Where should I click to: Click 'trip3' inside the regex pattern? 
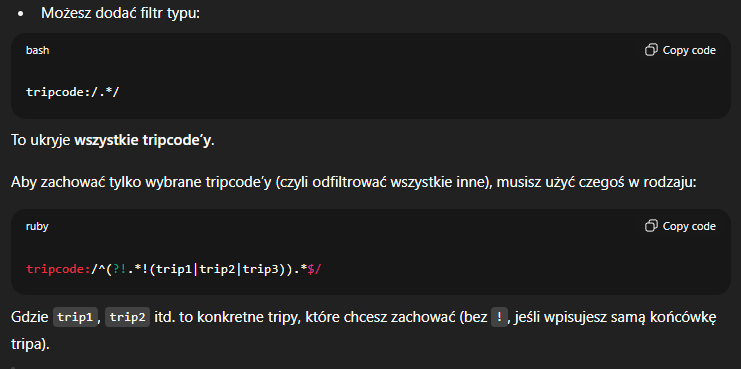tap(259, 269)
